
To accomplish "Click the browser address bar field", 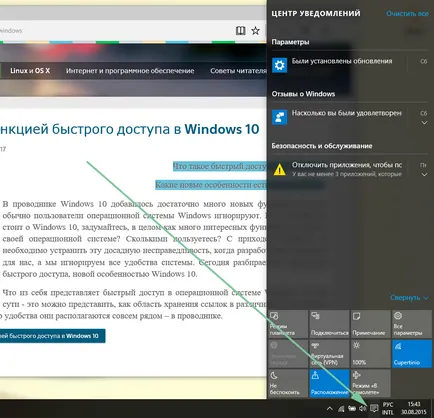I will [115, 31].
